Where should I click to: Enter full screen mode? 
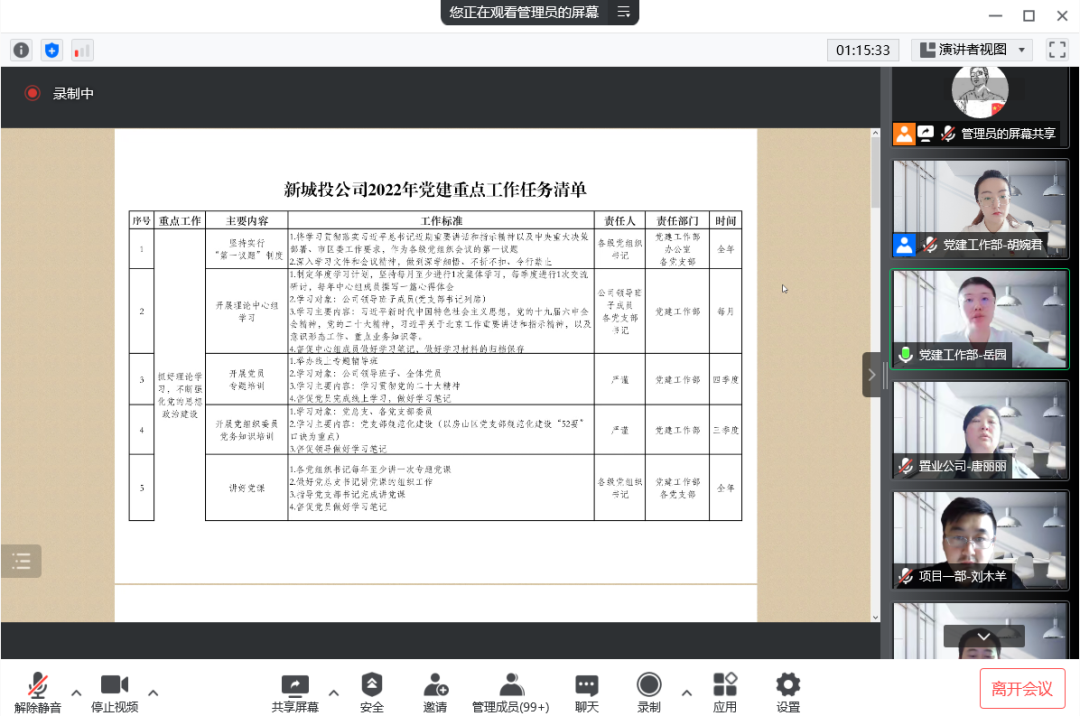(x=1057, y=49)
